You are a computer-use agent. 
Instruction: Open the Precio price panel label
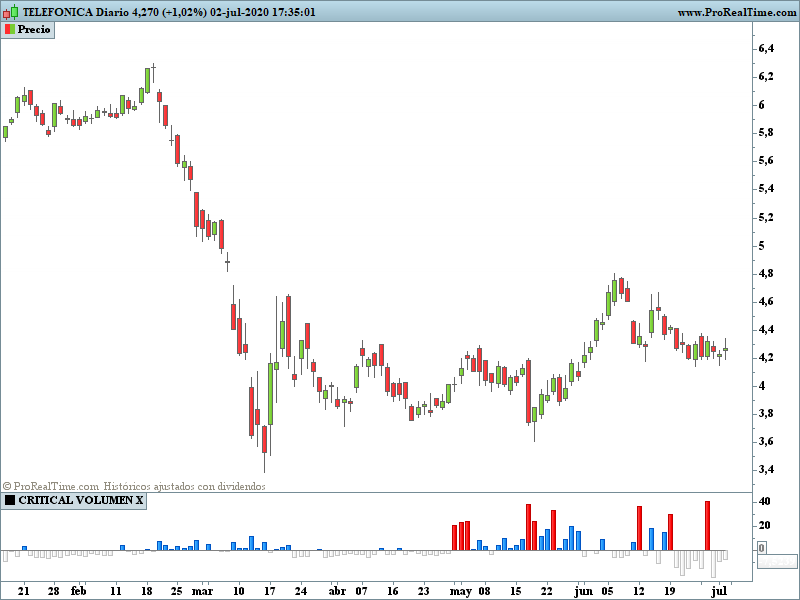click(28, 30)
